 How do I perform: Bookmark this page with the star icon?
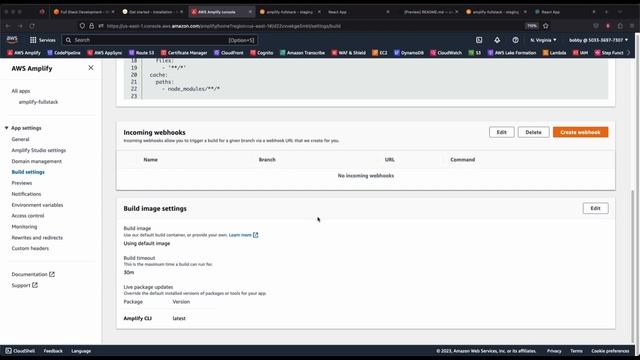(x=546, y=26)
